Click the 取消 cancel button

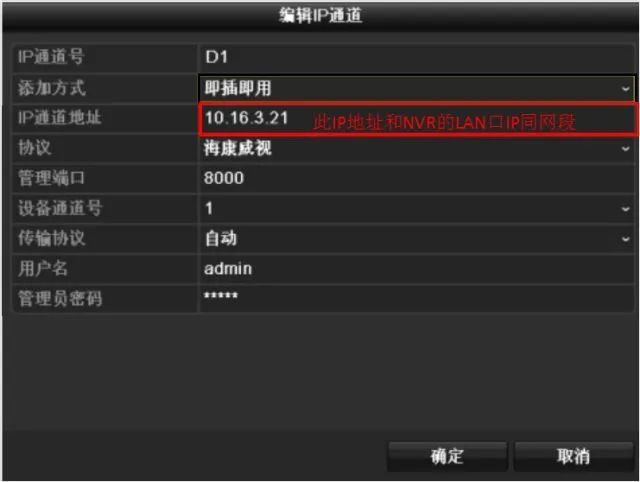[x=573, y=456]
